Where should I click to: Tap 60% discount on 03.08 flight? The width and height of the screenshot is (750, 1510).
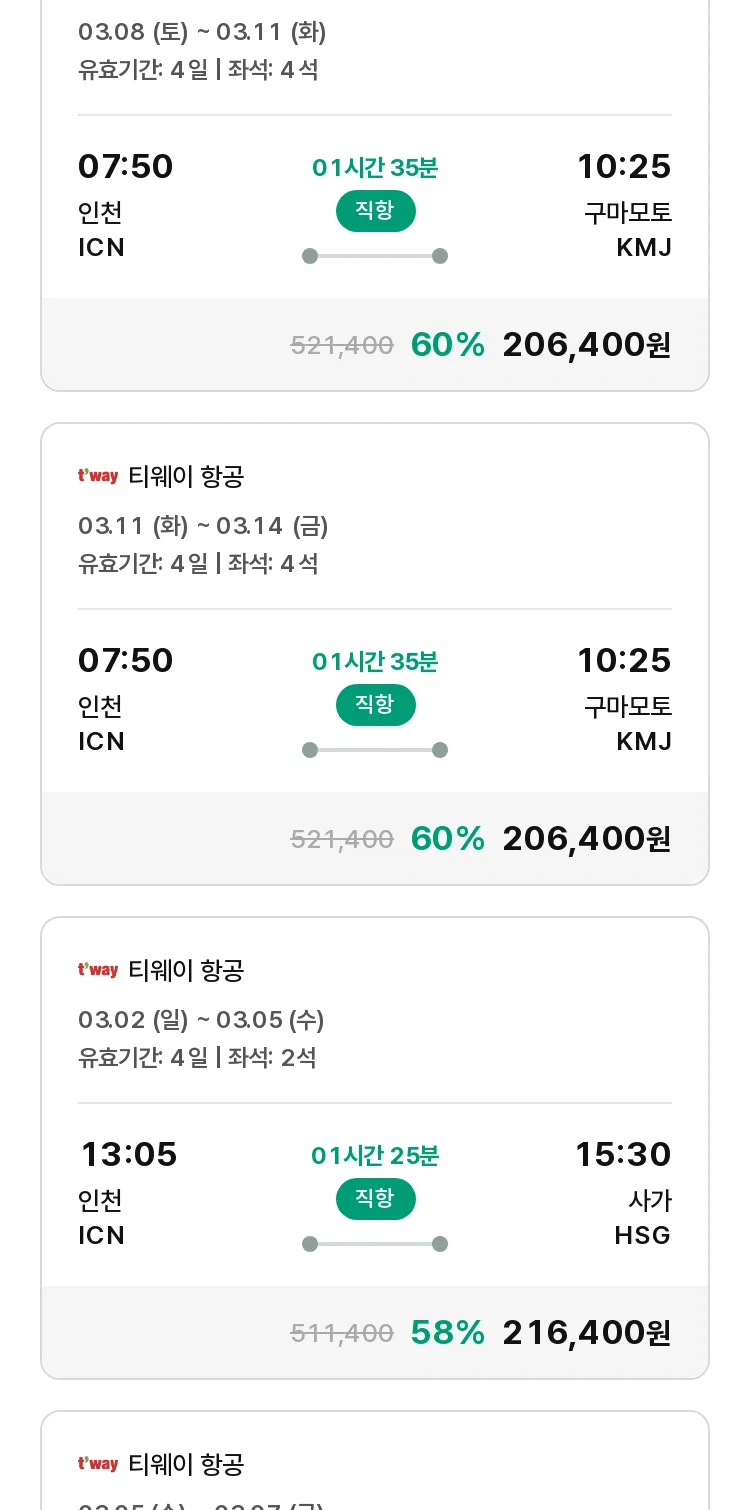(448, 345)
